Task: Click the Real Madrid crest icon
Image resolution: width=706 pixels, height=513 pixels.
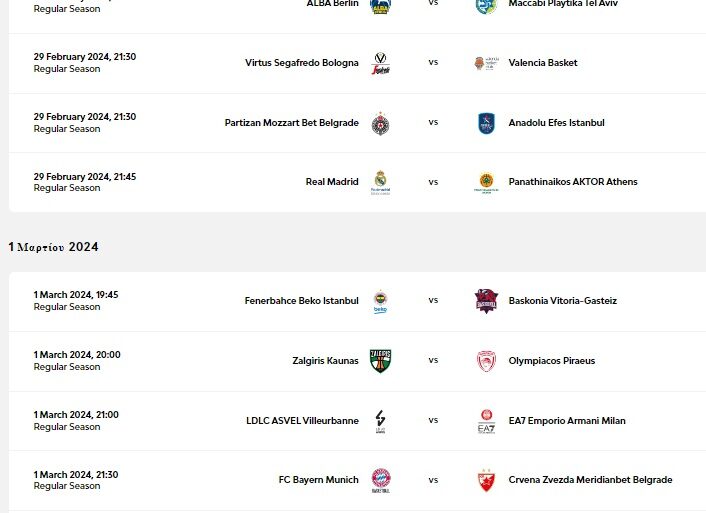Action: [x=380, y=182]
